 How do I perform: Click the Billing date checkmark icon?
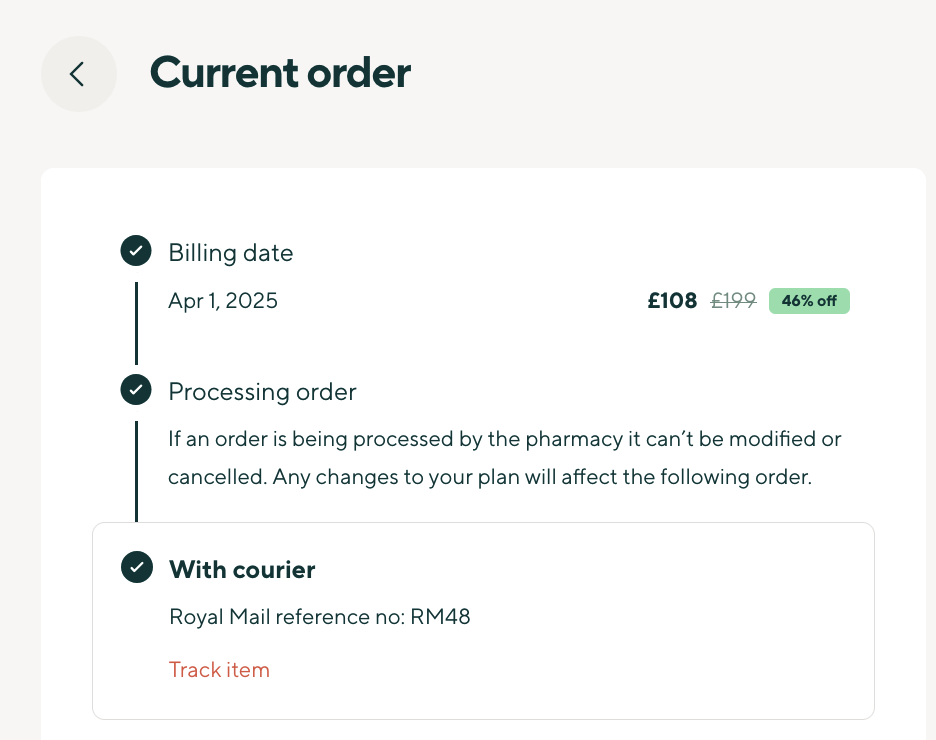pos(136,252)
